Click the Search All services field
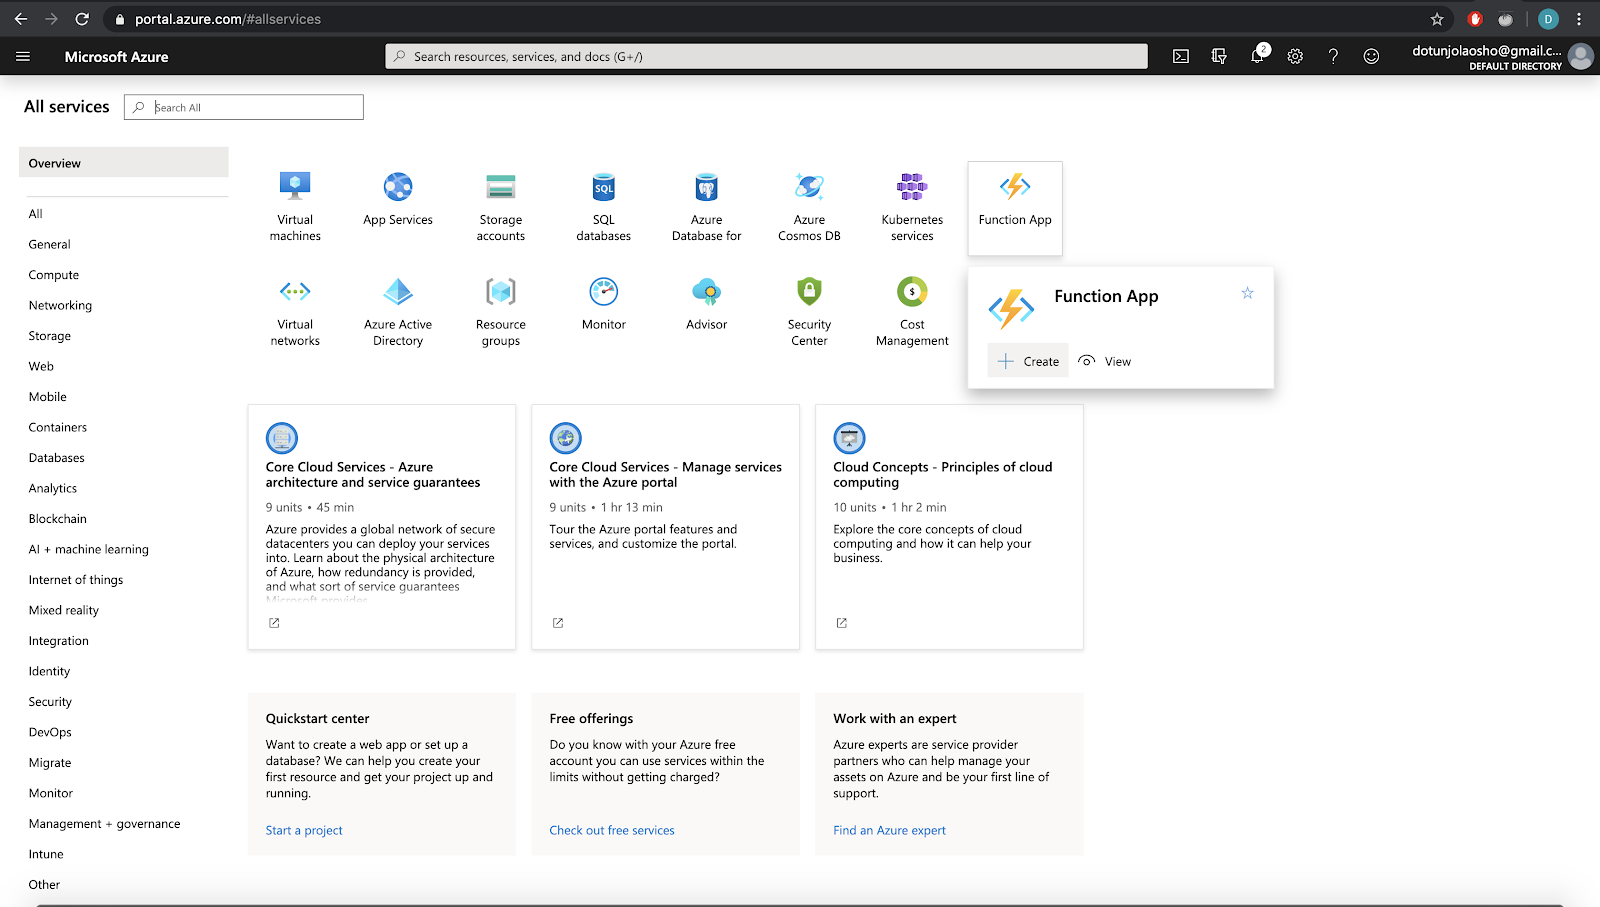1600x907 pixels. click(x=244, y=107)
